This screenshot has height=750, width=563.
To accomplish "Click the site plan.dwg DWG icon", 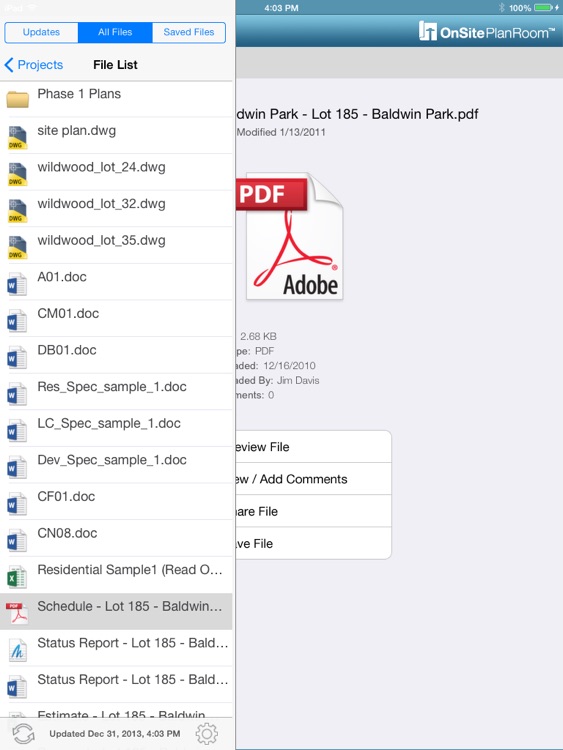I will click(x=18, y=137).
